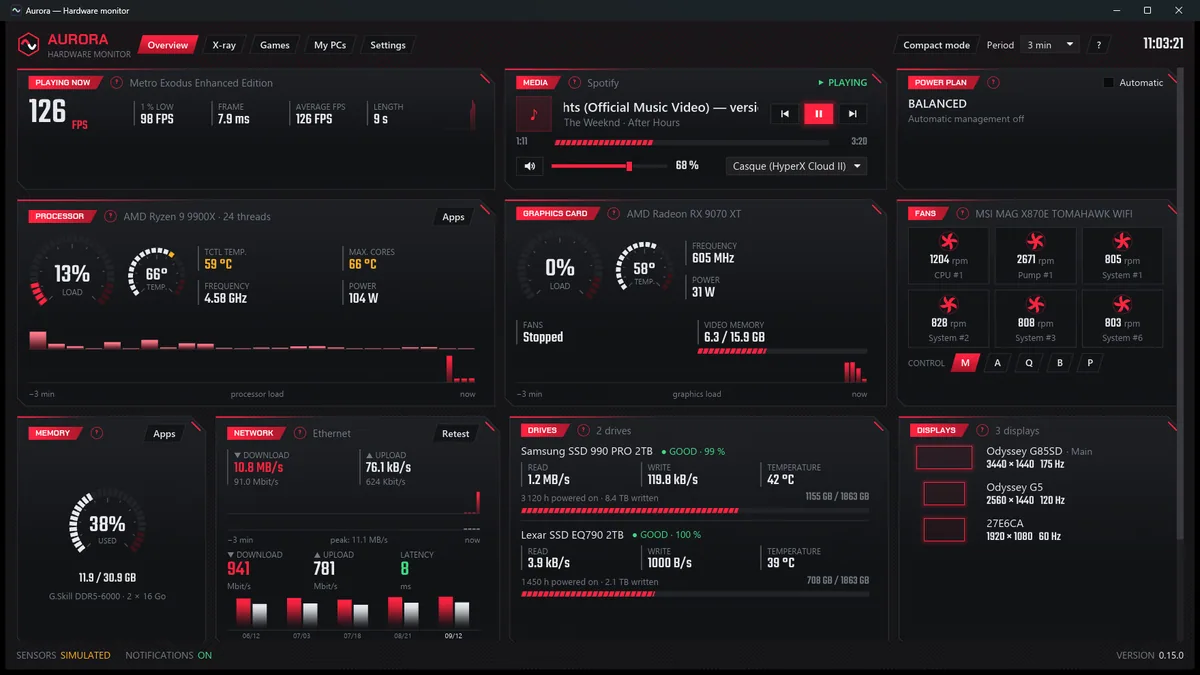1200x675 pixels.
Task: Click the info icon beside AMD Radeon RX 9070 XT
Action: click(x=613, y=214)
